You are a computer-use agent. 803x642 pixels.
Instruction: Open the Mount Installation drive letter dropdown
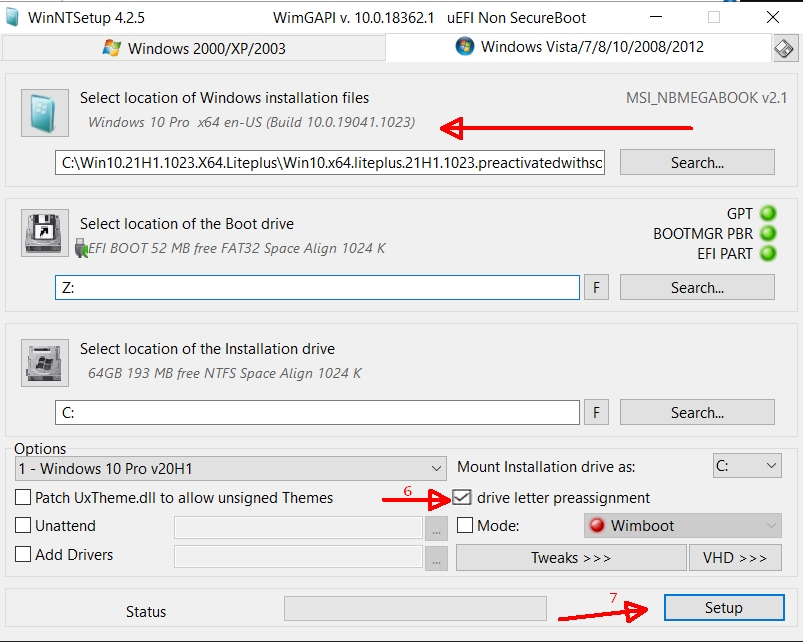(747, 466)
